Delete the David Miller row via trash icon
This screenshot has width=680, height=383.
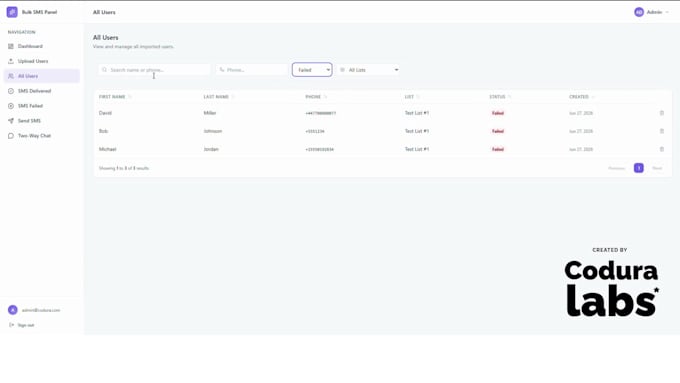click(662, 113)
